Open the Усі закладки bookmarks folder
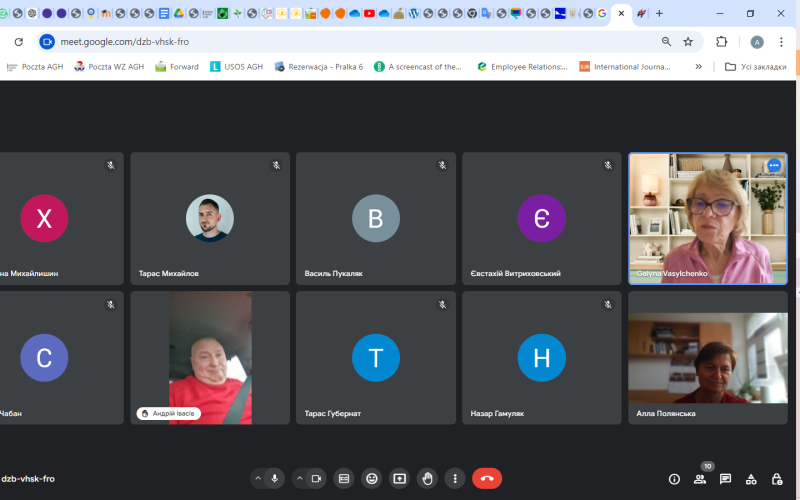This screenshot has width=800, height=500. pyautogui.click(x=756, y=67)
